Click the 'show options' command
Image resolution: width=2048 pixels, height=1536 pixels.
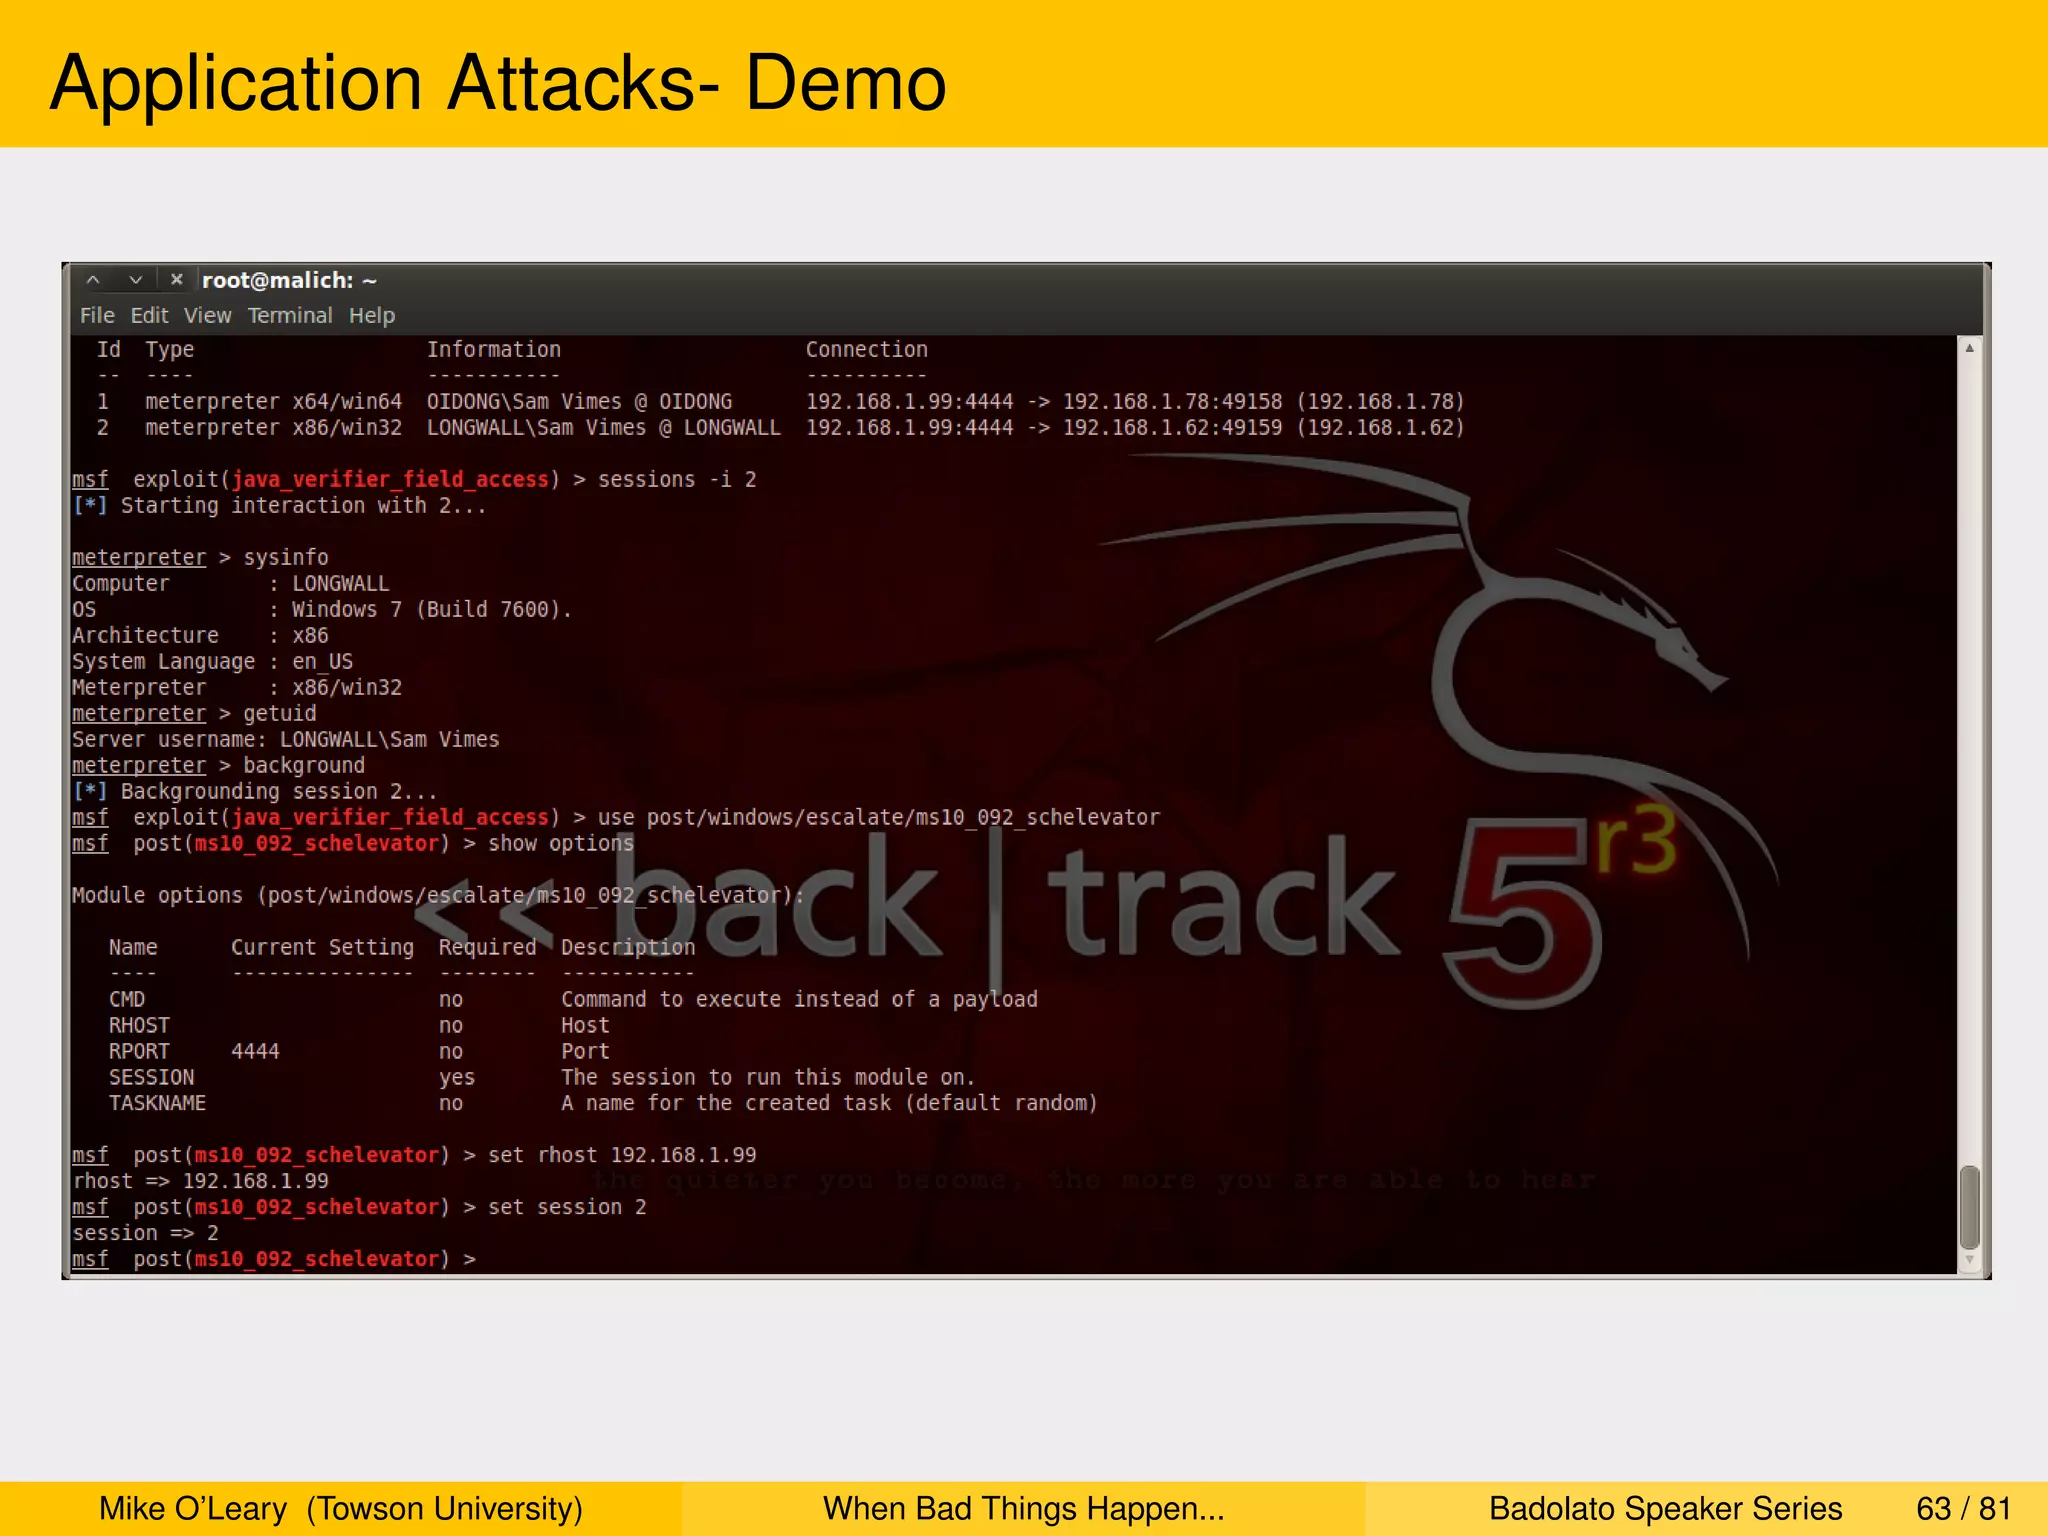(561, 844)
